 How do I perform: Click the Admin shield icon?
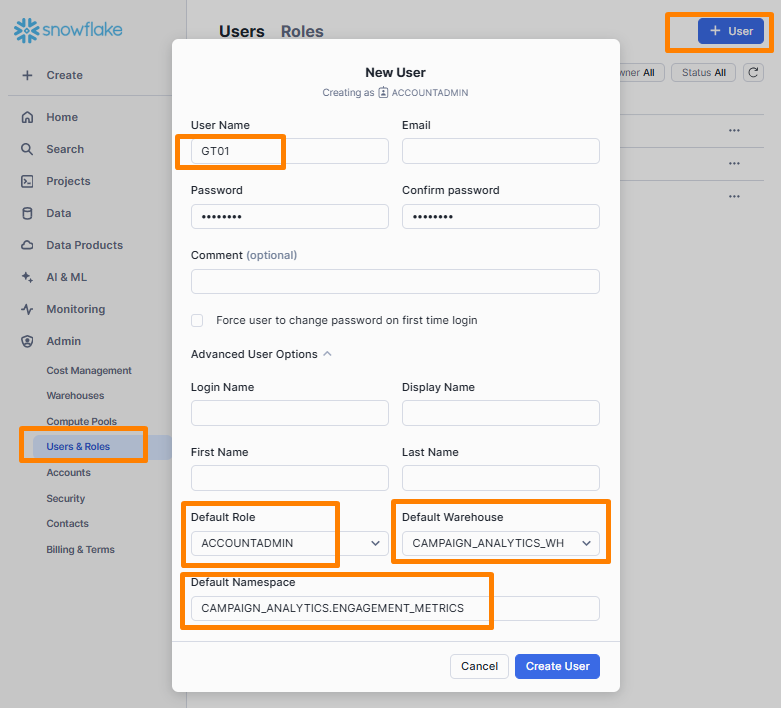pos(27,341)
